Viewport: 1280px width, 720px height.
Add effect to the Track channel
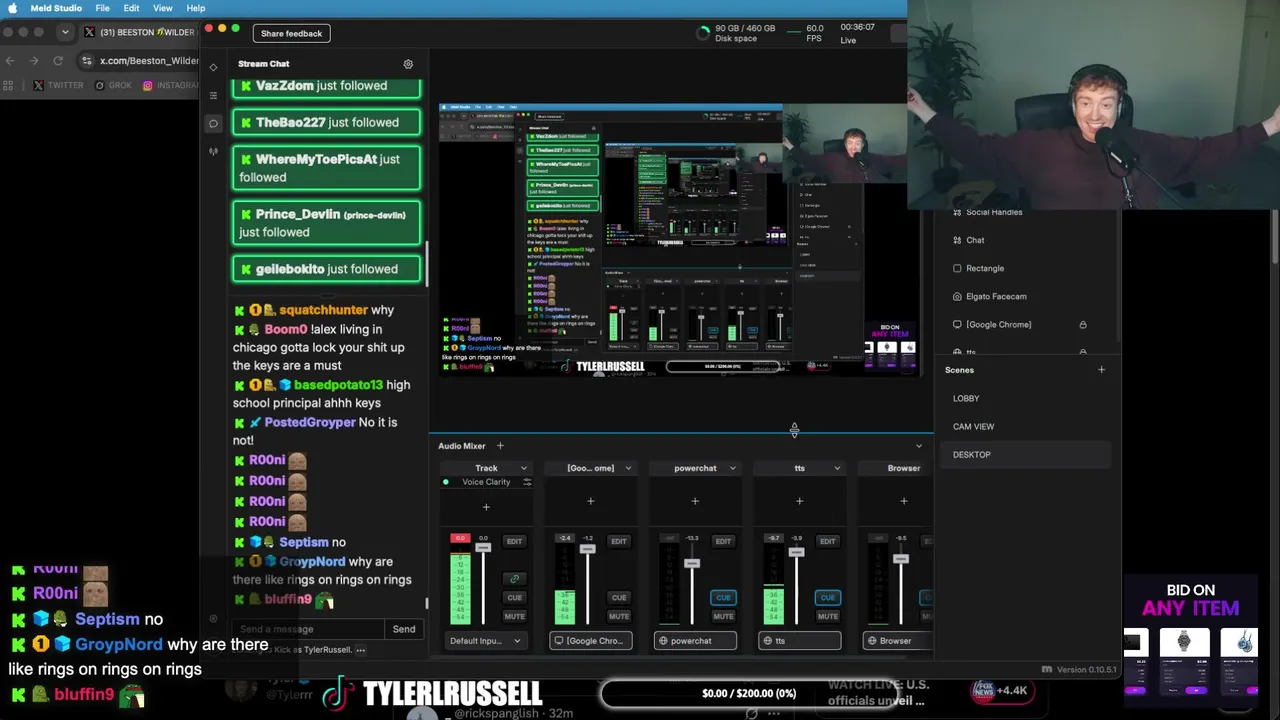(486, 507)
